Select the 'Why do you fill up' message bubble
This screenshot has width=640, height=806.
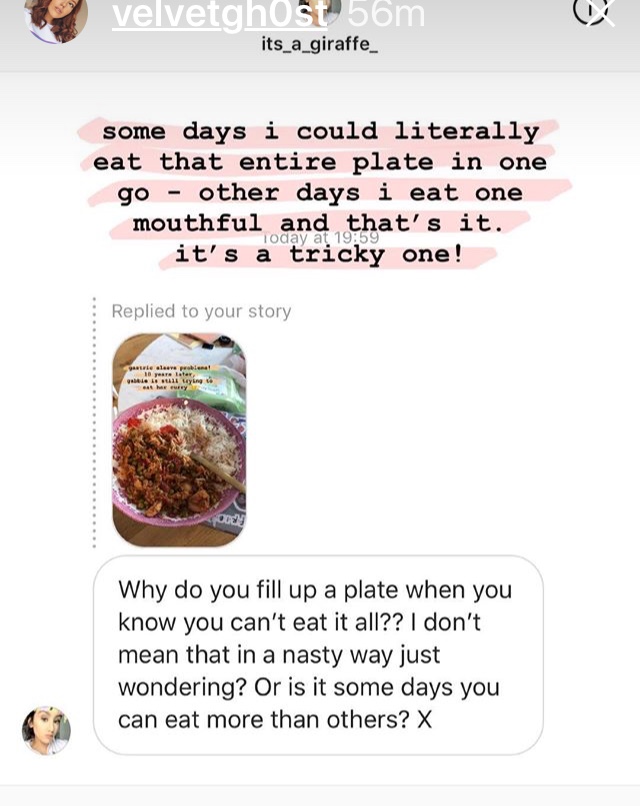pos(318,655)
